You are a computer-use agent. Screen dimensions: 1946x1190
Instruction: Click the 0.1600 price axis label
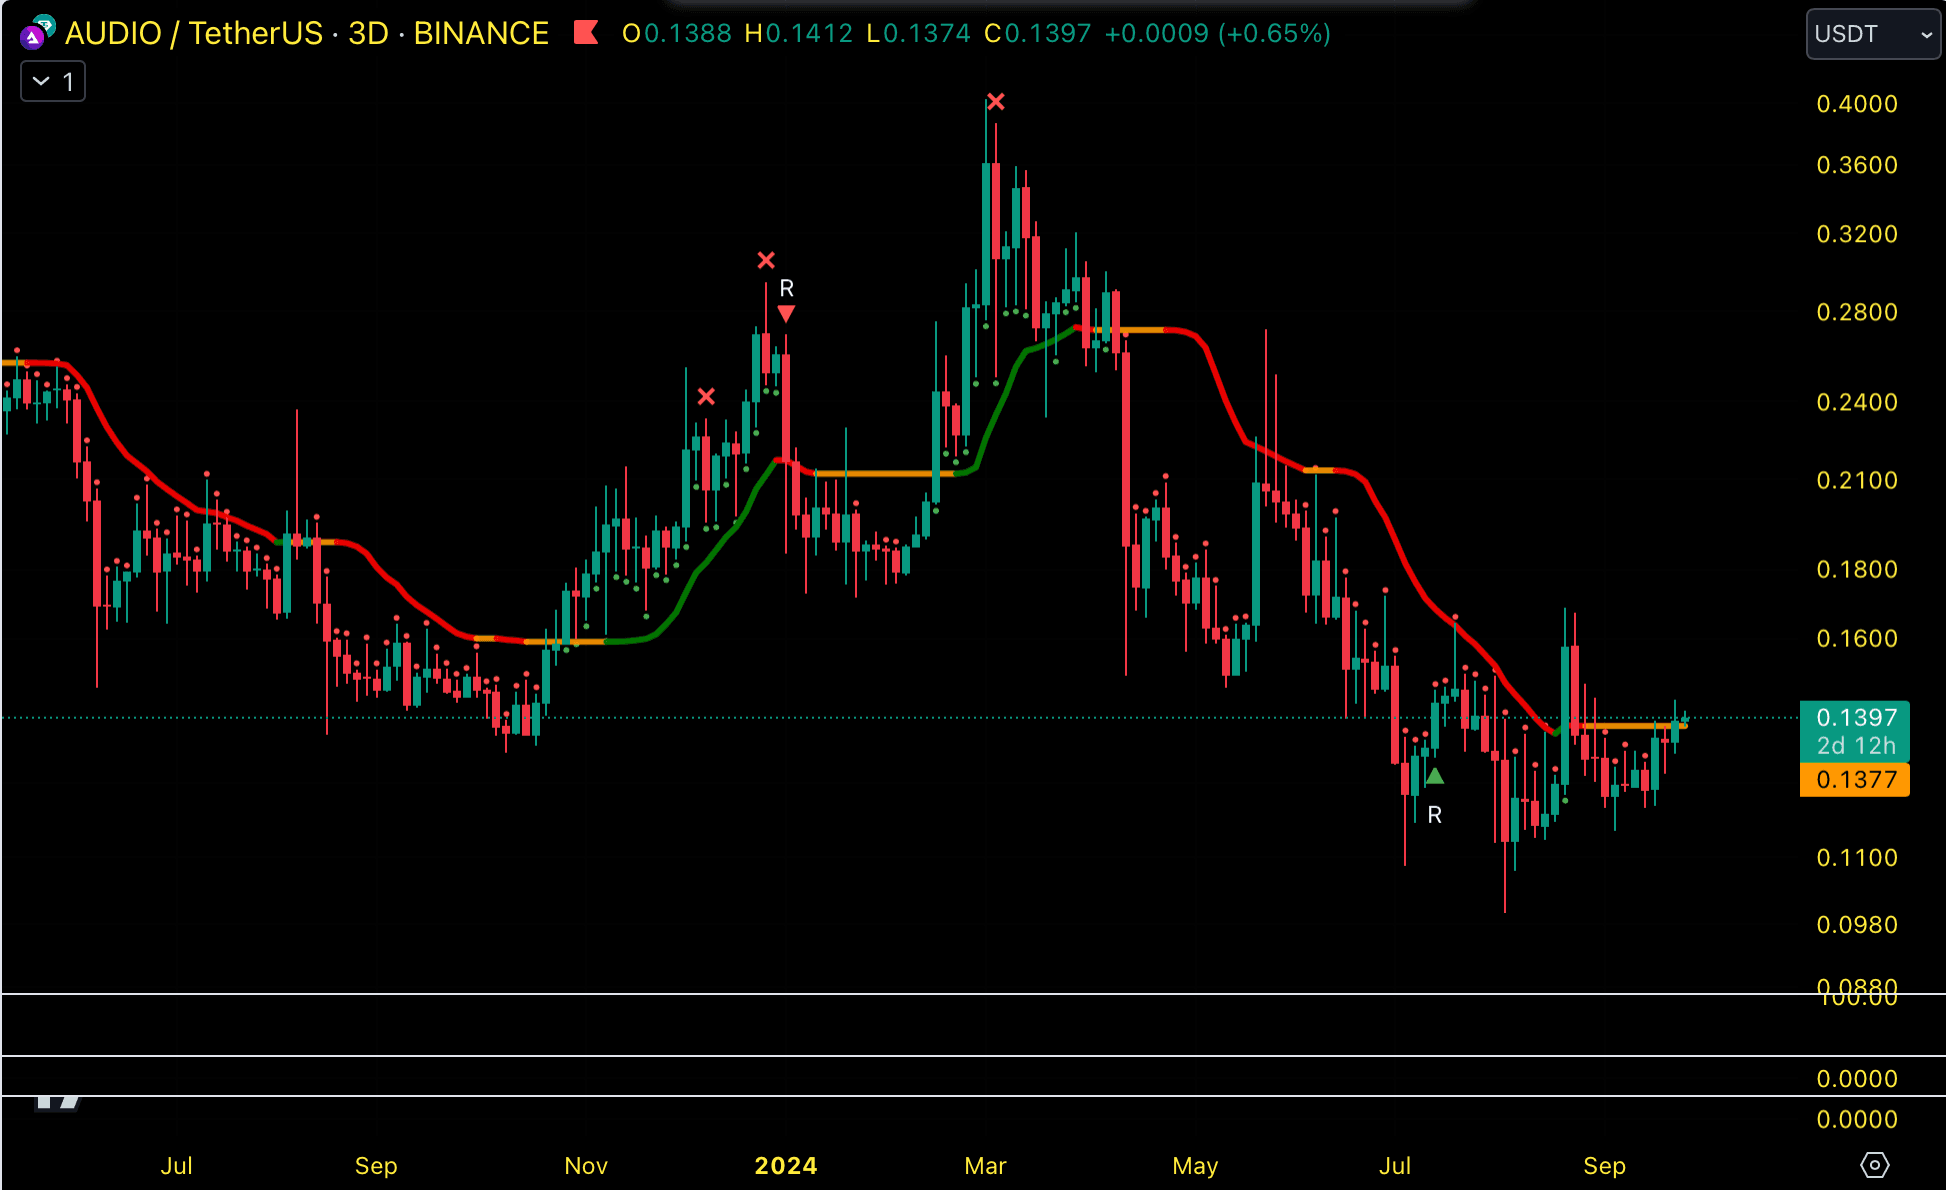point(1857,638)
